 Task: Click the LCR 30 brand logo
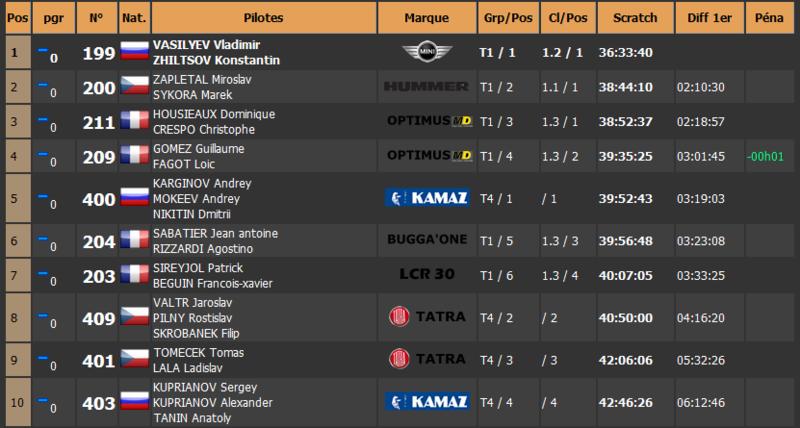point(427,274)
